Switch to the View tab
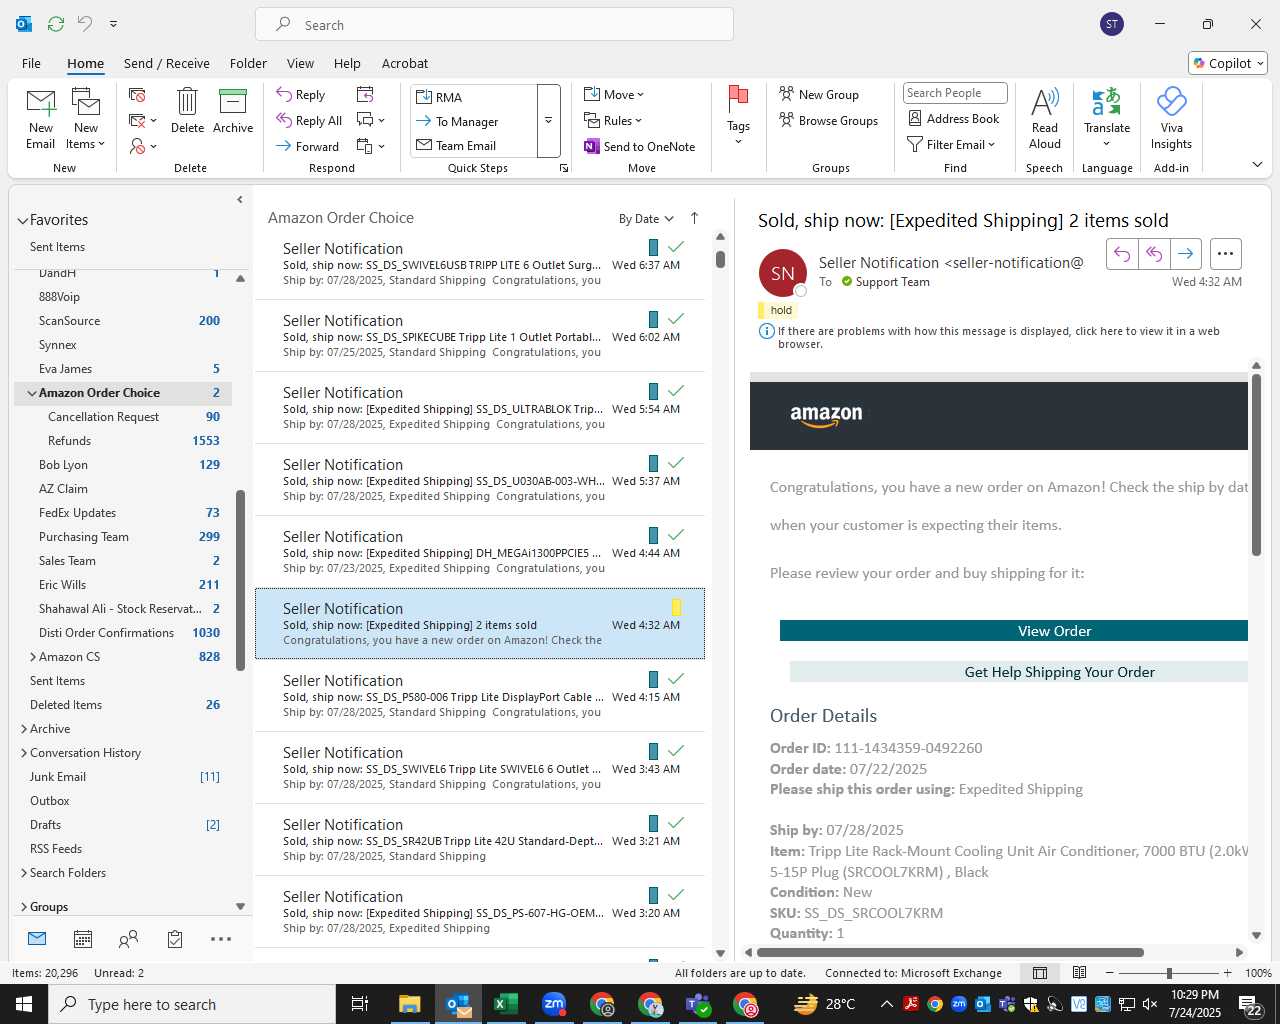Image resolution: width=1280 pixels, height=1024 pixels. click(300, 63)
